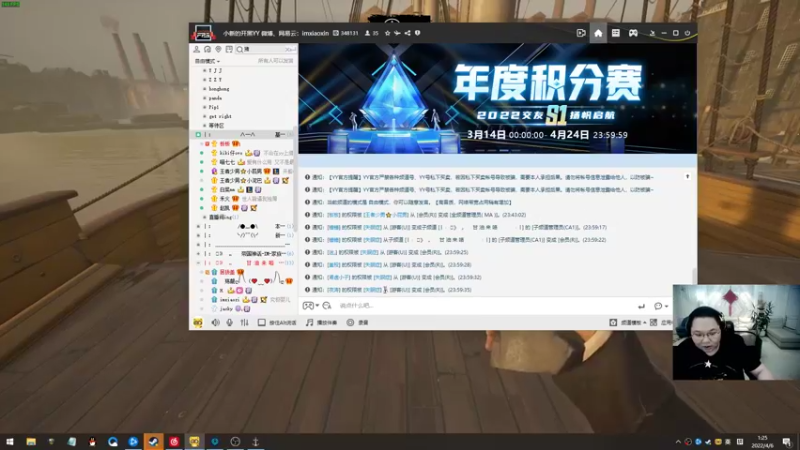Select user kiki仔ovo in member list
This screenshot has height=450, width=800.
pyautogui.click(x=231, y=153)
